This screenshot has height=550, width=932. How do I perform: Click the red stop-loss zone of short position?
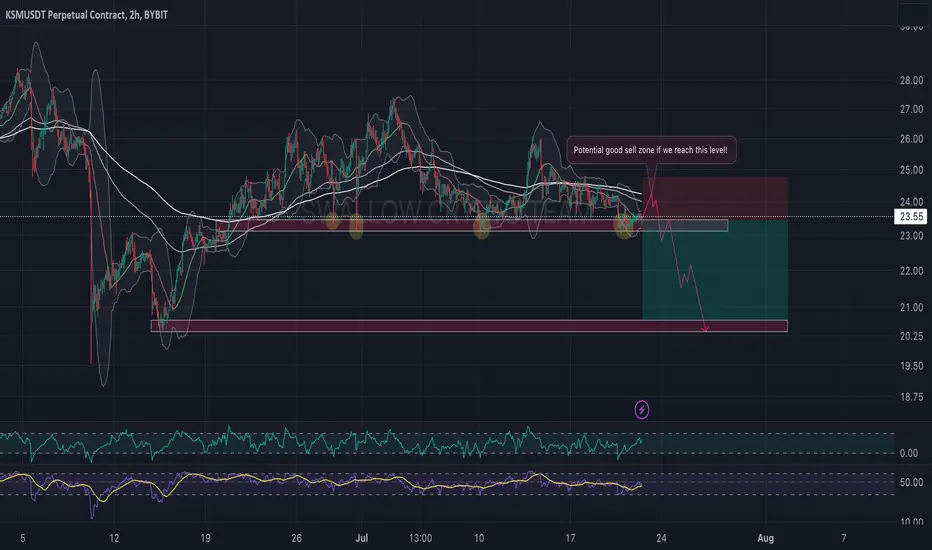click(715, 199)
